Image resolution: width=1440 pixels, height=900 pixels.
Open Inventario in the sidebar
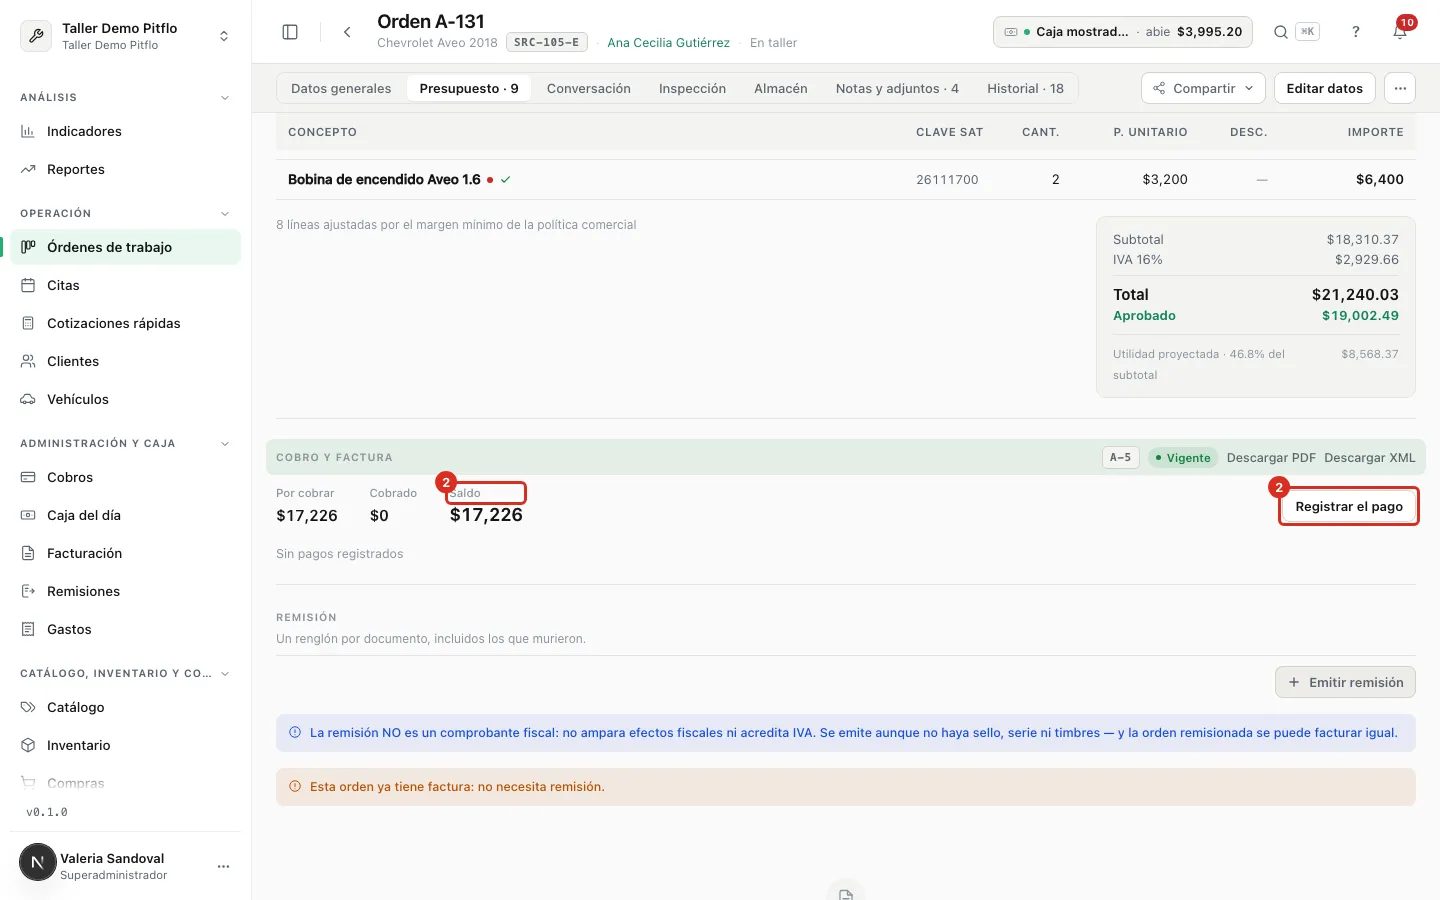pos(125,745)
